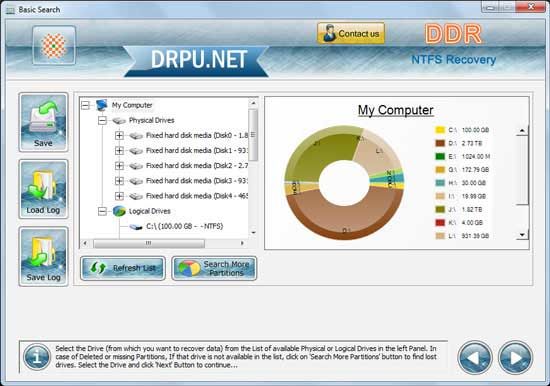Collapse the Physical Drives node
The image size is (550, 386).
[102, 120]
